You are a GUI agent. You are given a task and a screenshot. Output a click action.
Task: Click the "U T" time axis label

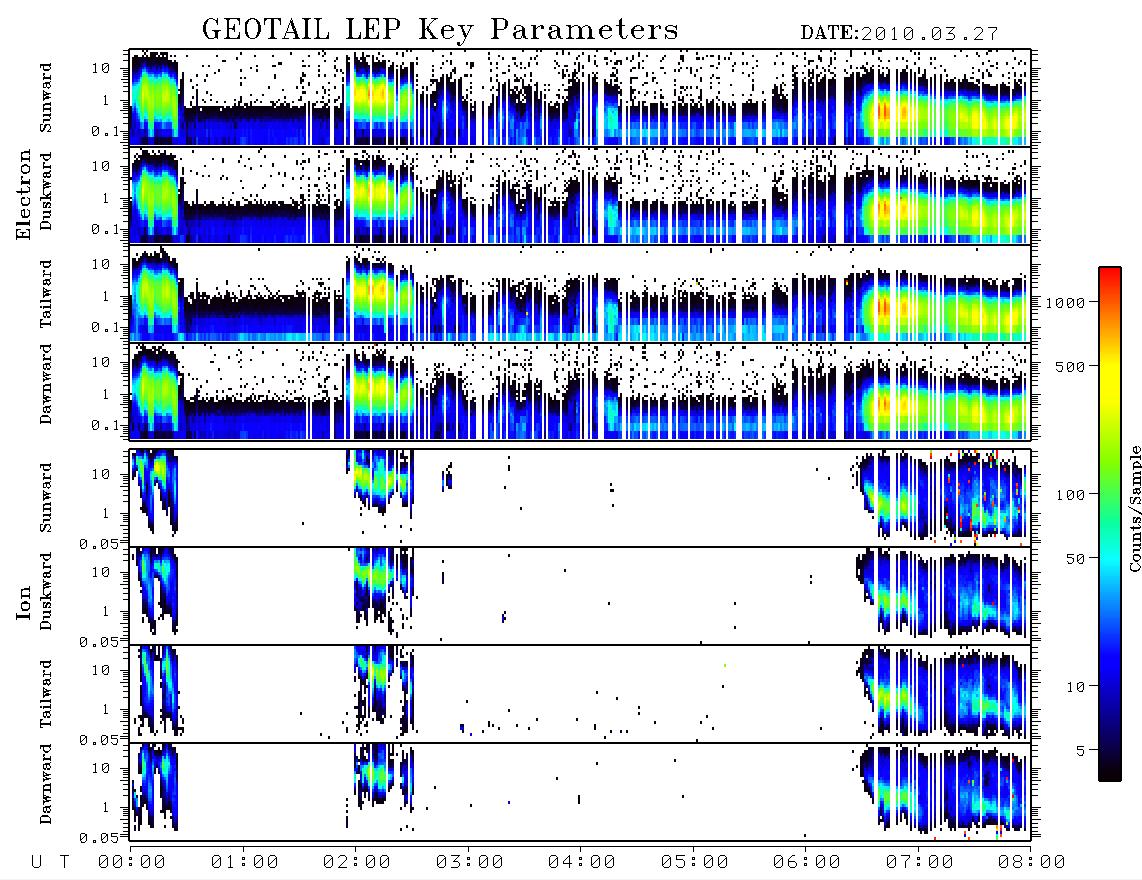click(x=50, y=862)
